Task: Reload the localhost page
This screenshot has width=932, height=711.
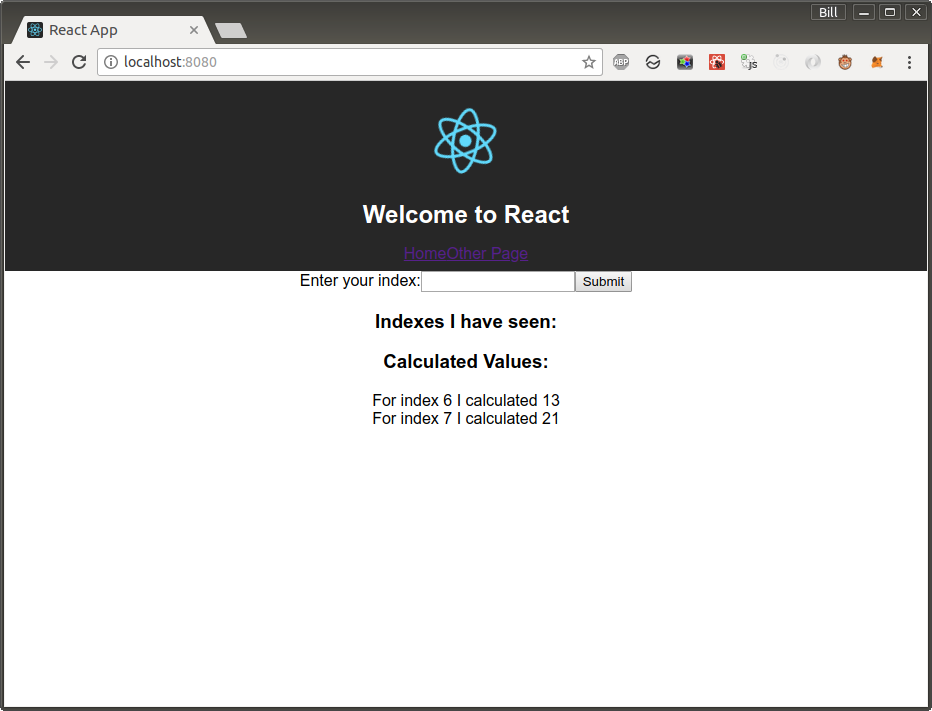Action: (79, 62)
